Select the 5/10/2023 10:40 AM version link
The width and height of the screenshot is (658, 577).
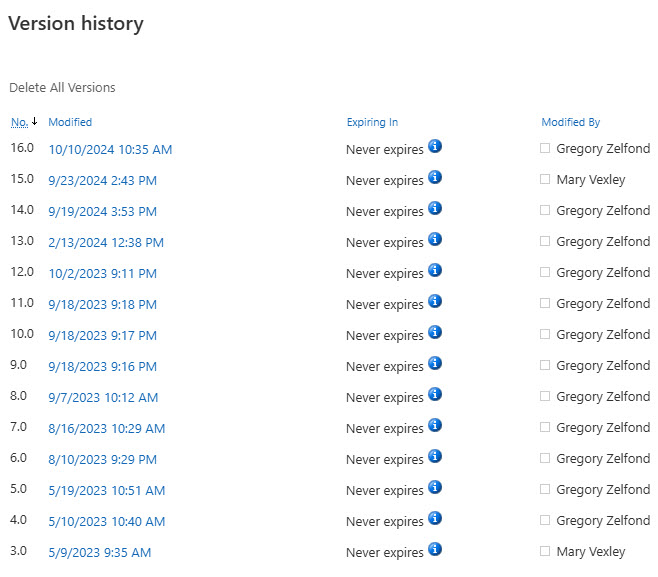[106, 521]
